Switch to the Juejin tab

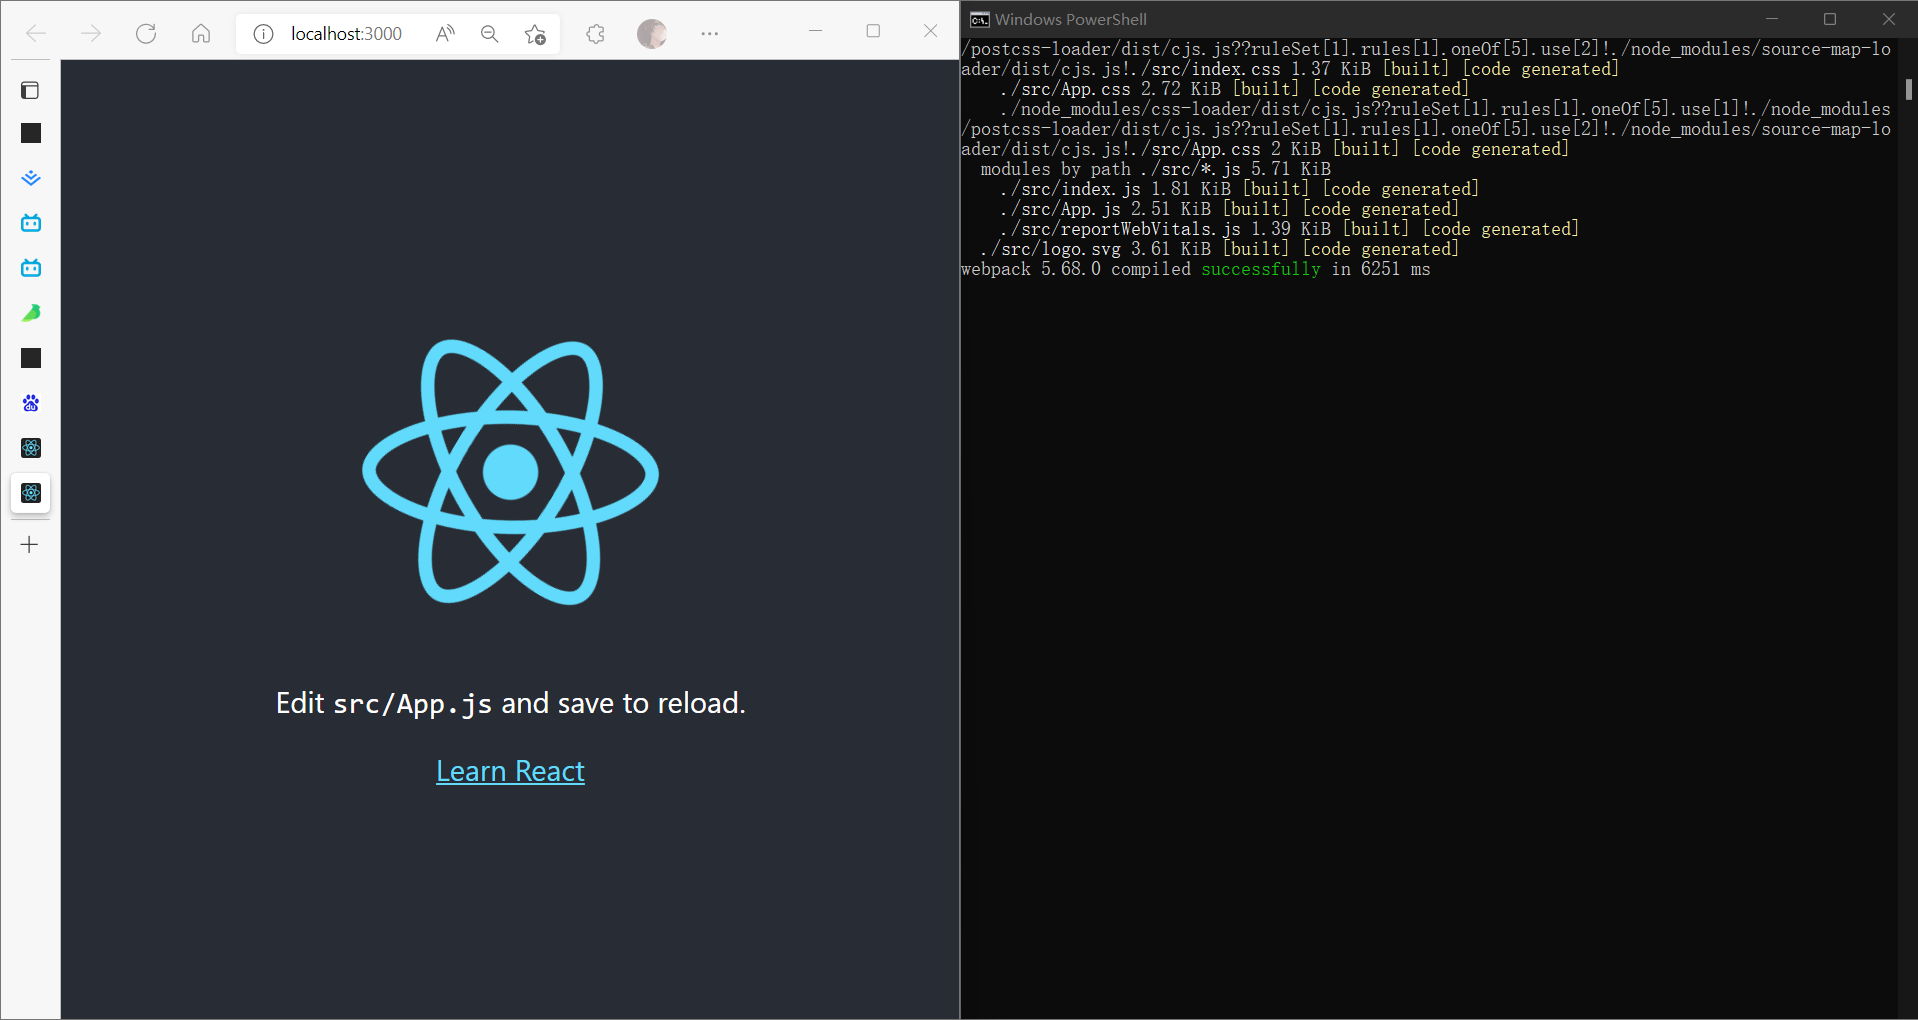coord(31,178)
